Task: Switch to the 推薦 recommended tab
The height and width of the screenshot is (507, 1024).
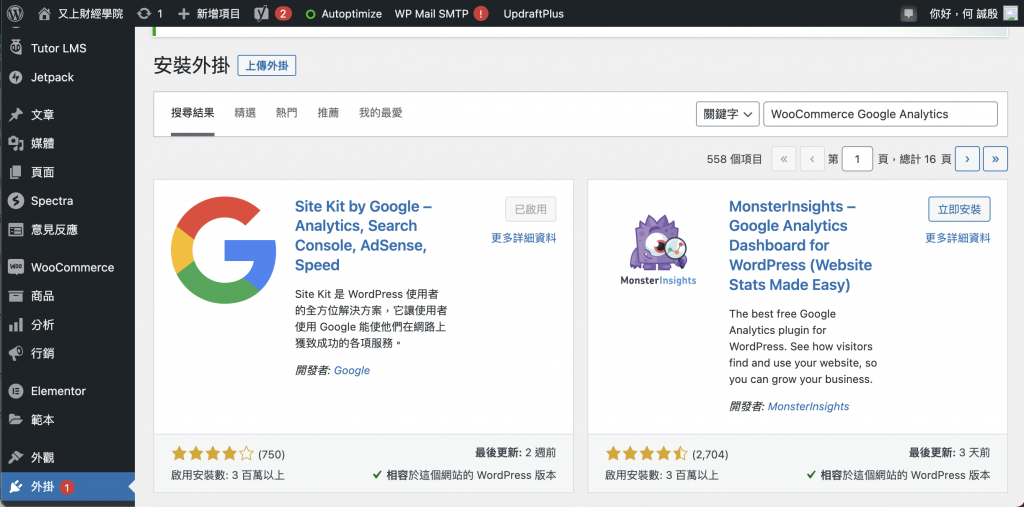Action: pyautogui.click(x=328, y=113)
